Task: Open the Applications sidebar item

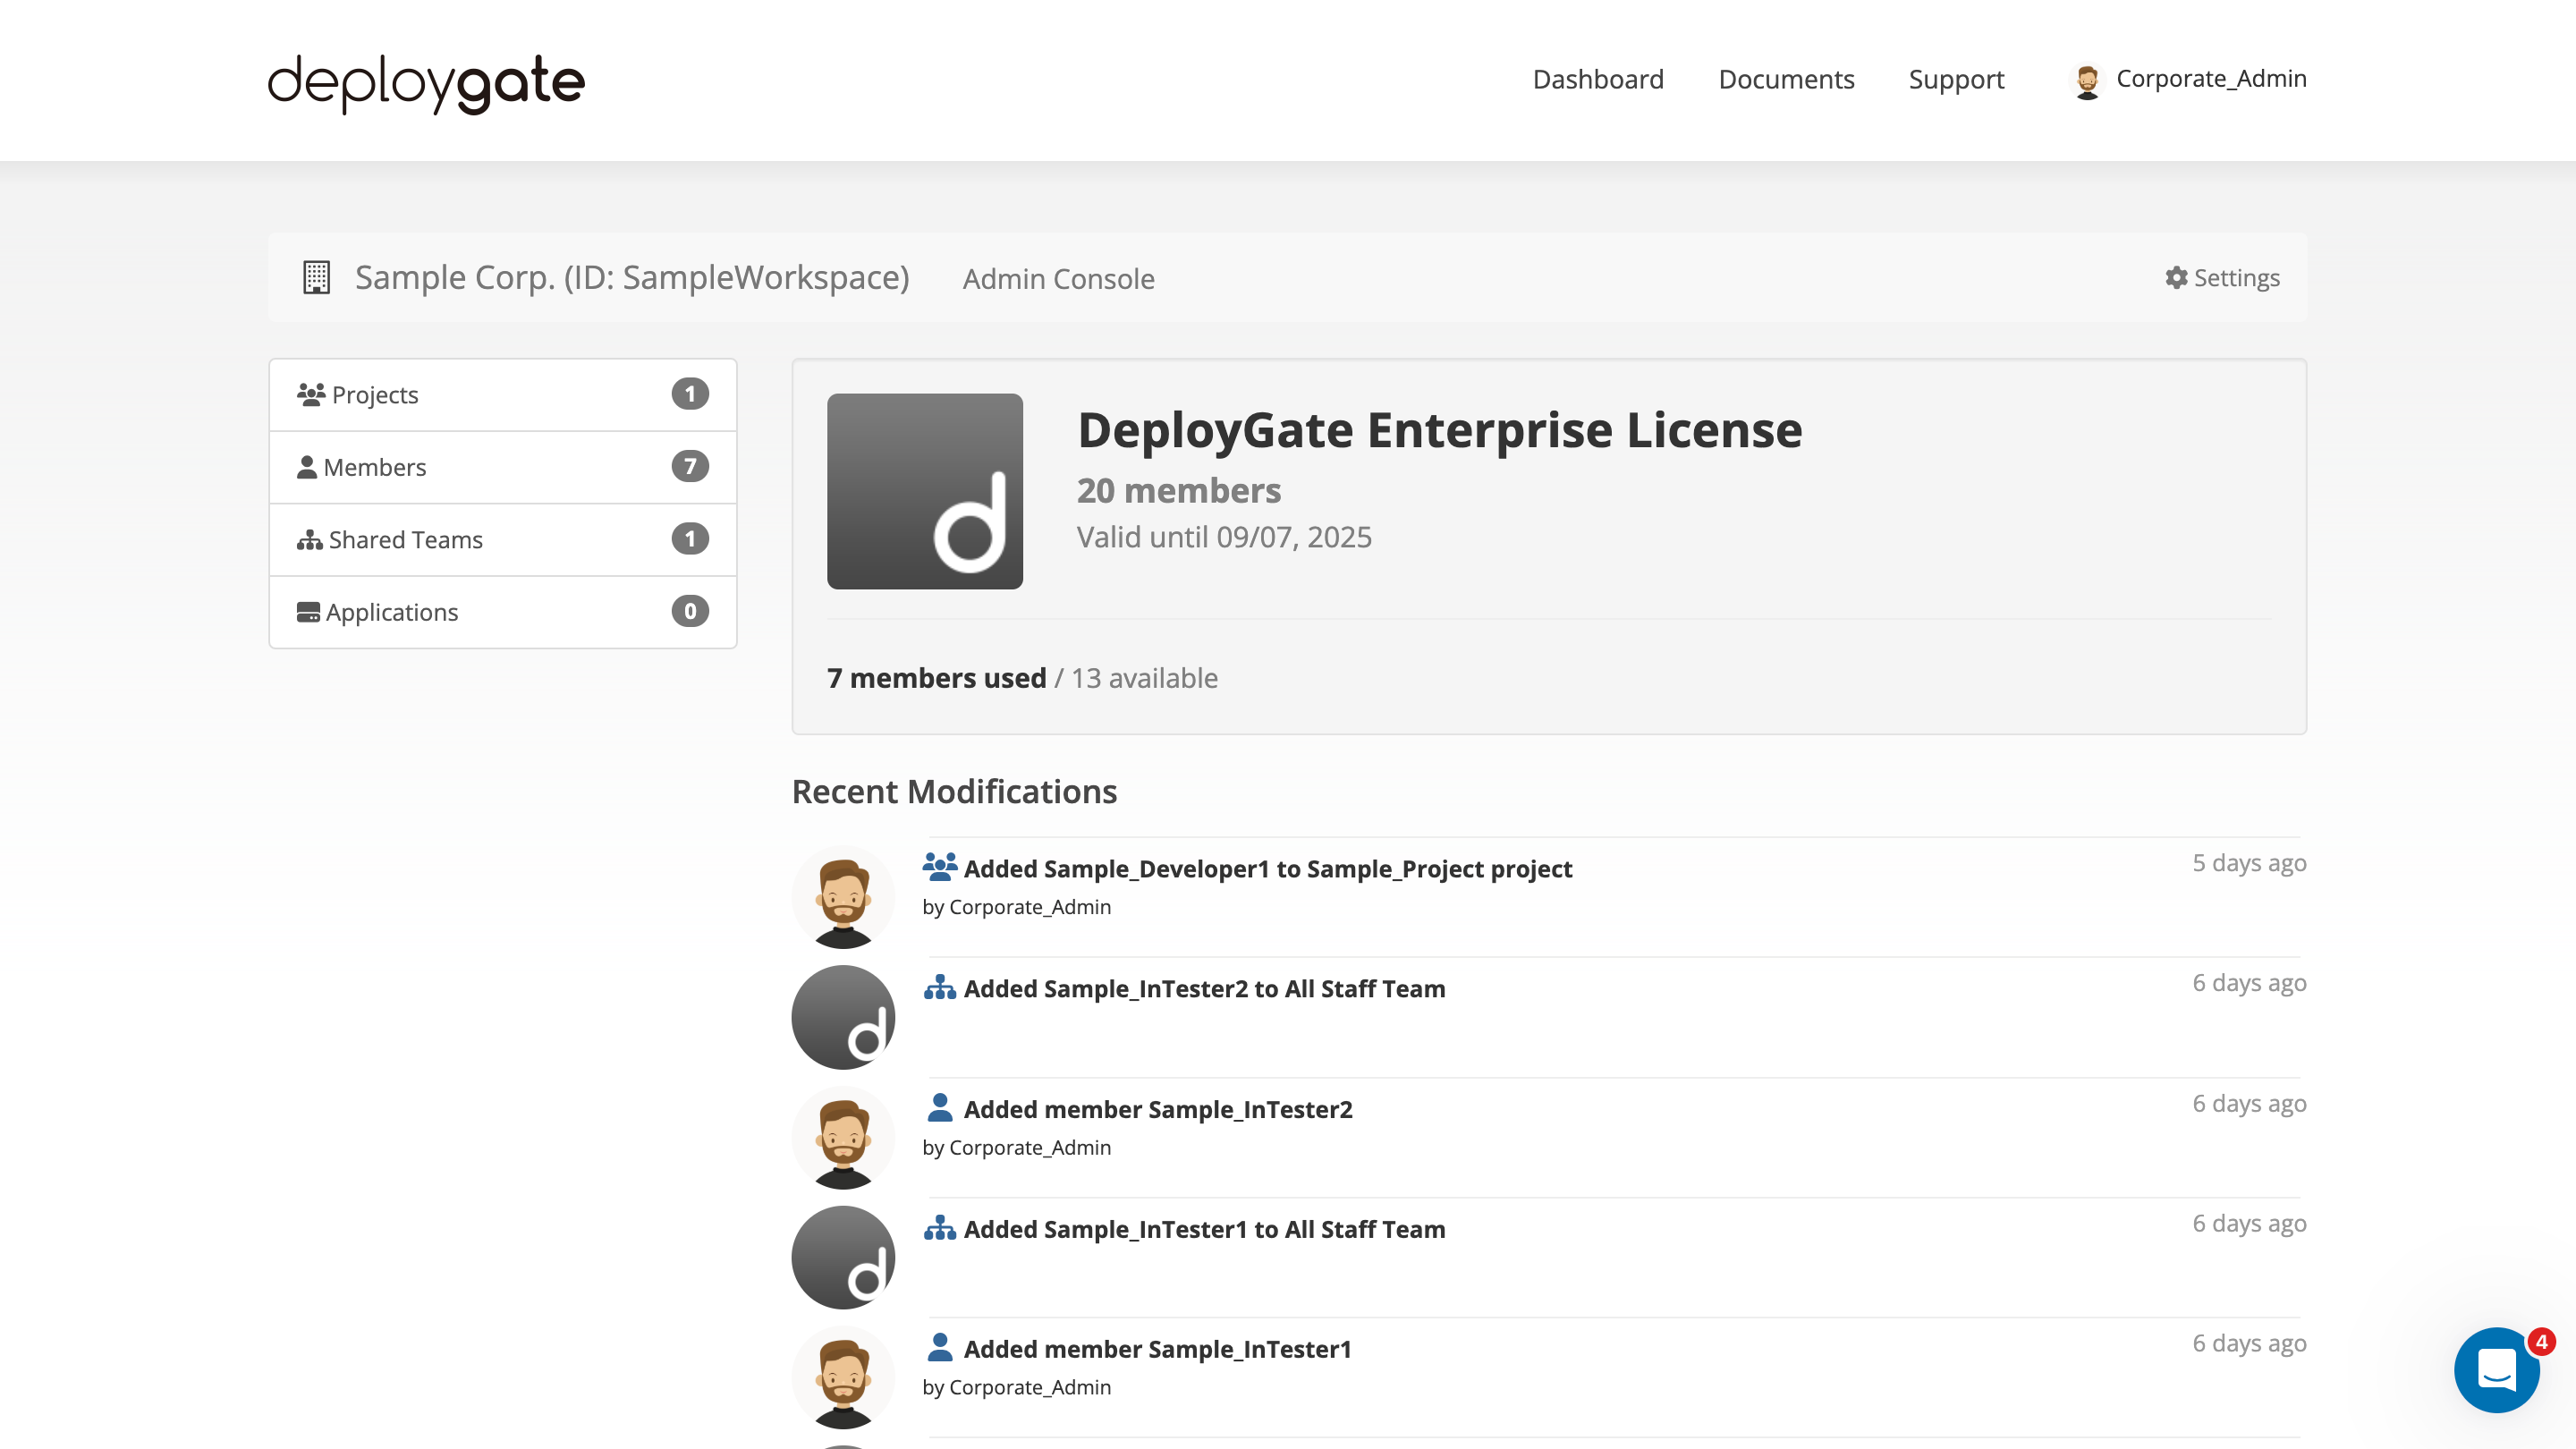Action: coord(502,612)
